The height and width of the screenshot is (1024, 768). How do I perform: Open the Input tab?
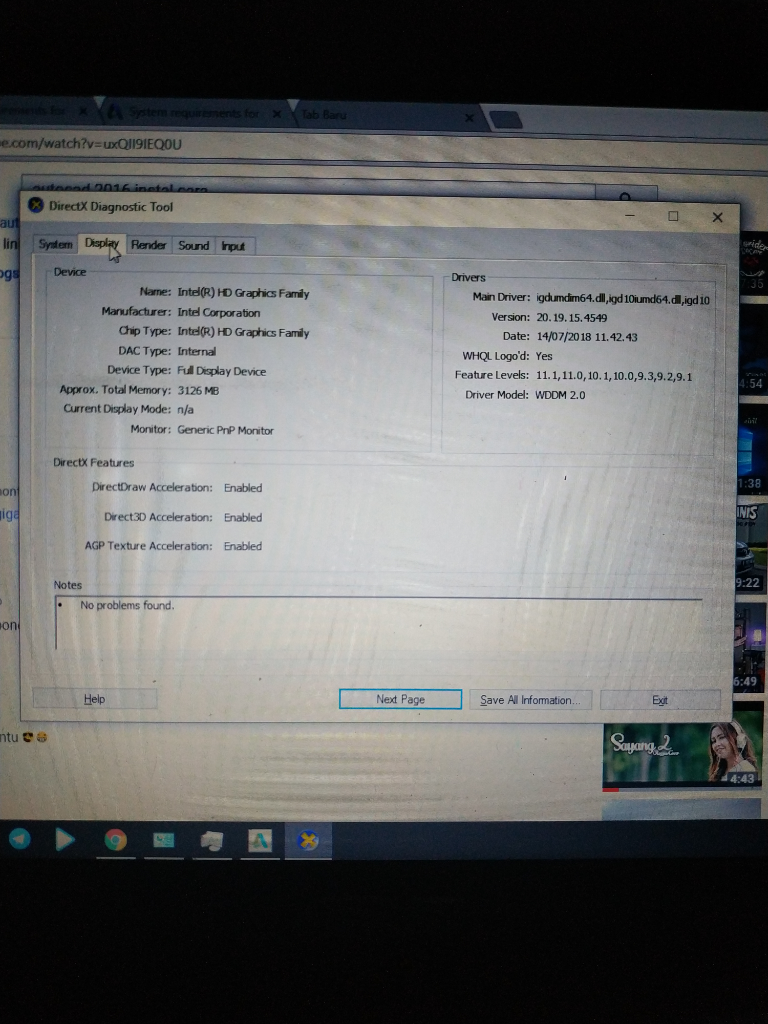click(x=232, y=246)
